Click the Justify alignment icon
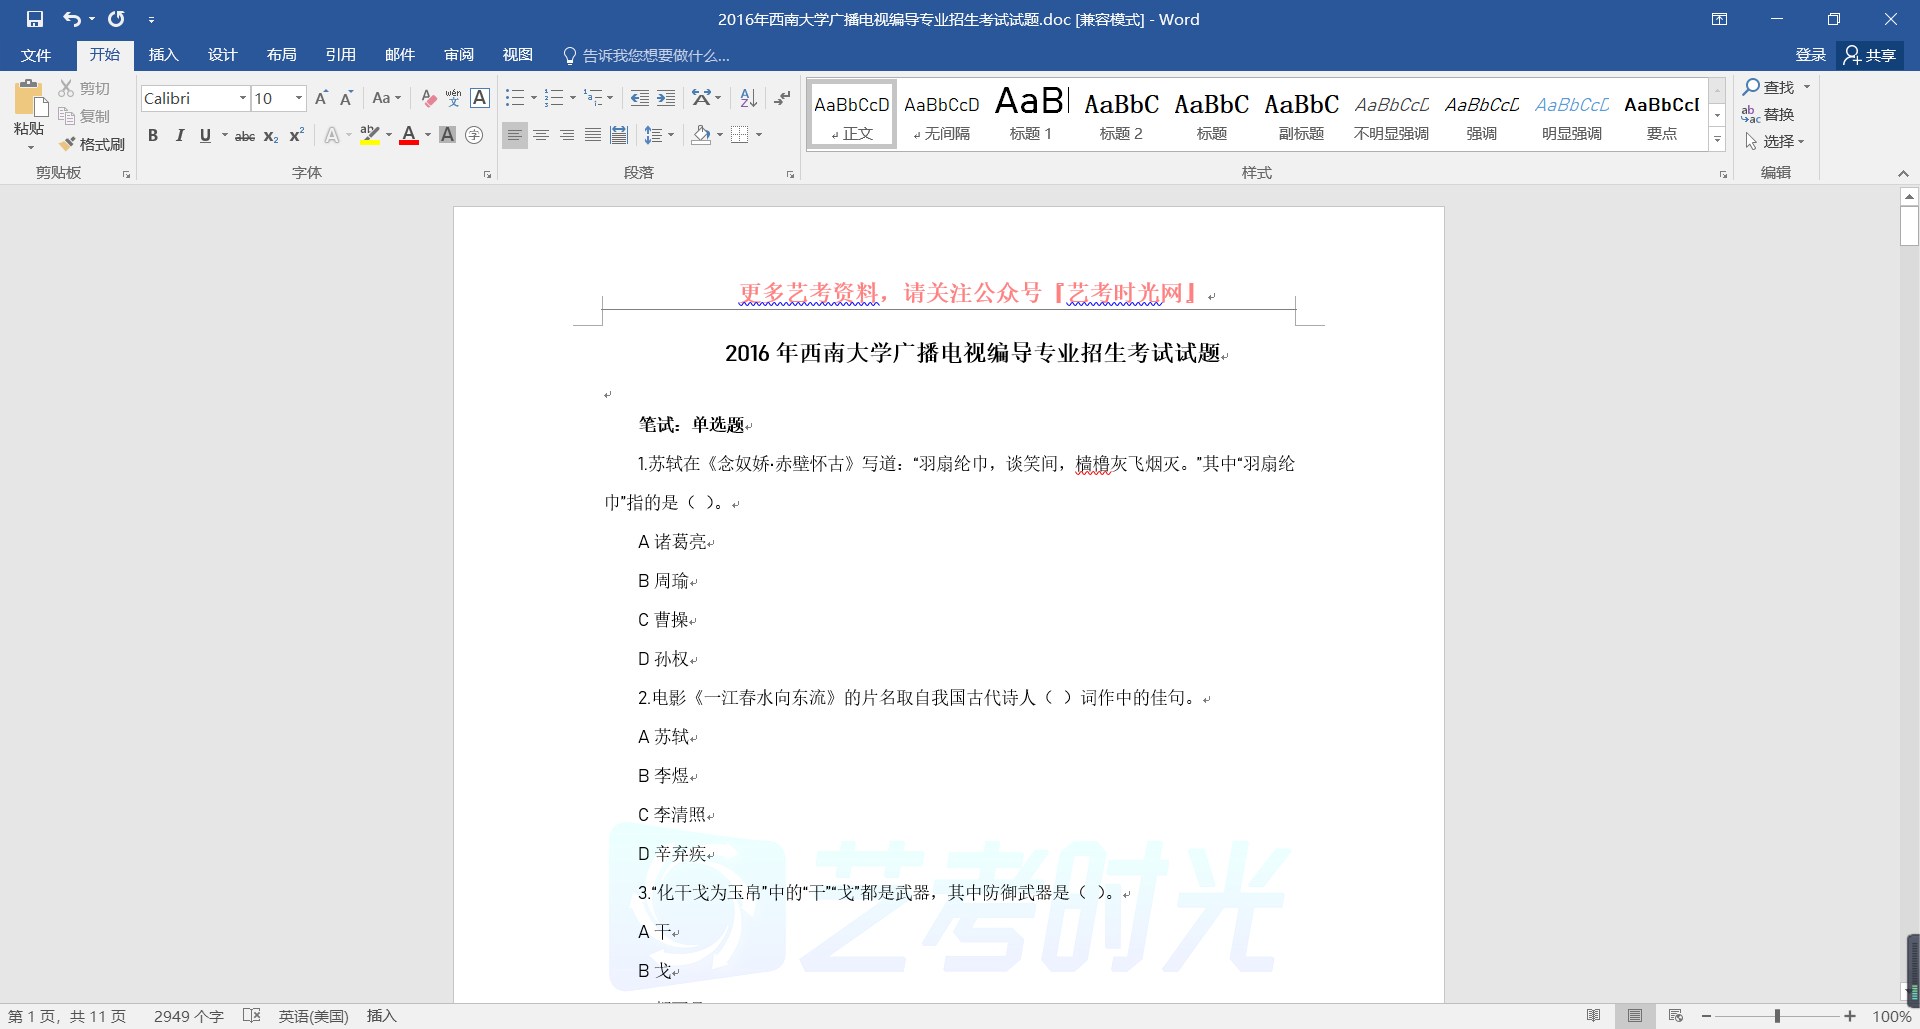 pos(593,135)
